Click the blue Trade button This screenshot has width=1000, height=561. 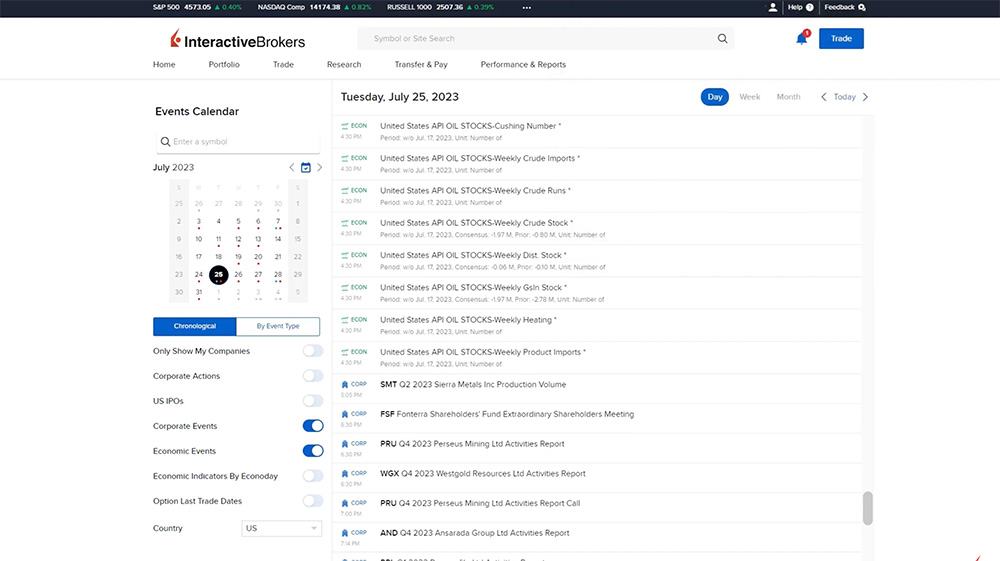pos(841,39)
